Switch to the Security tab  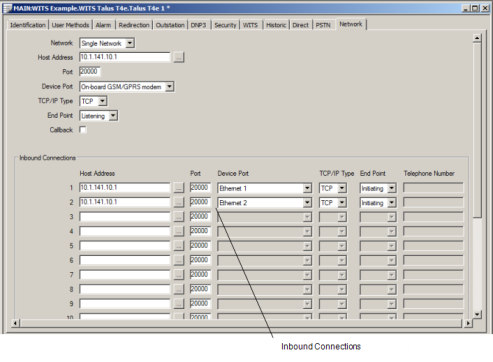(x=225, y=25)
